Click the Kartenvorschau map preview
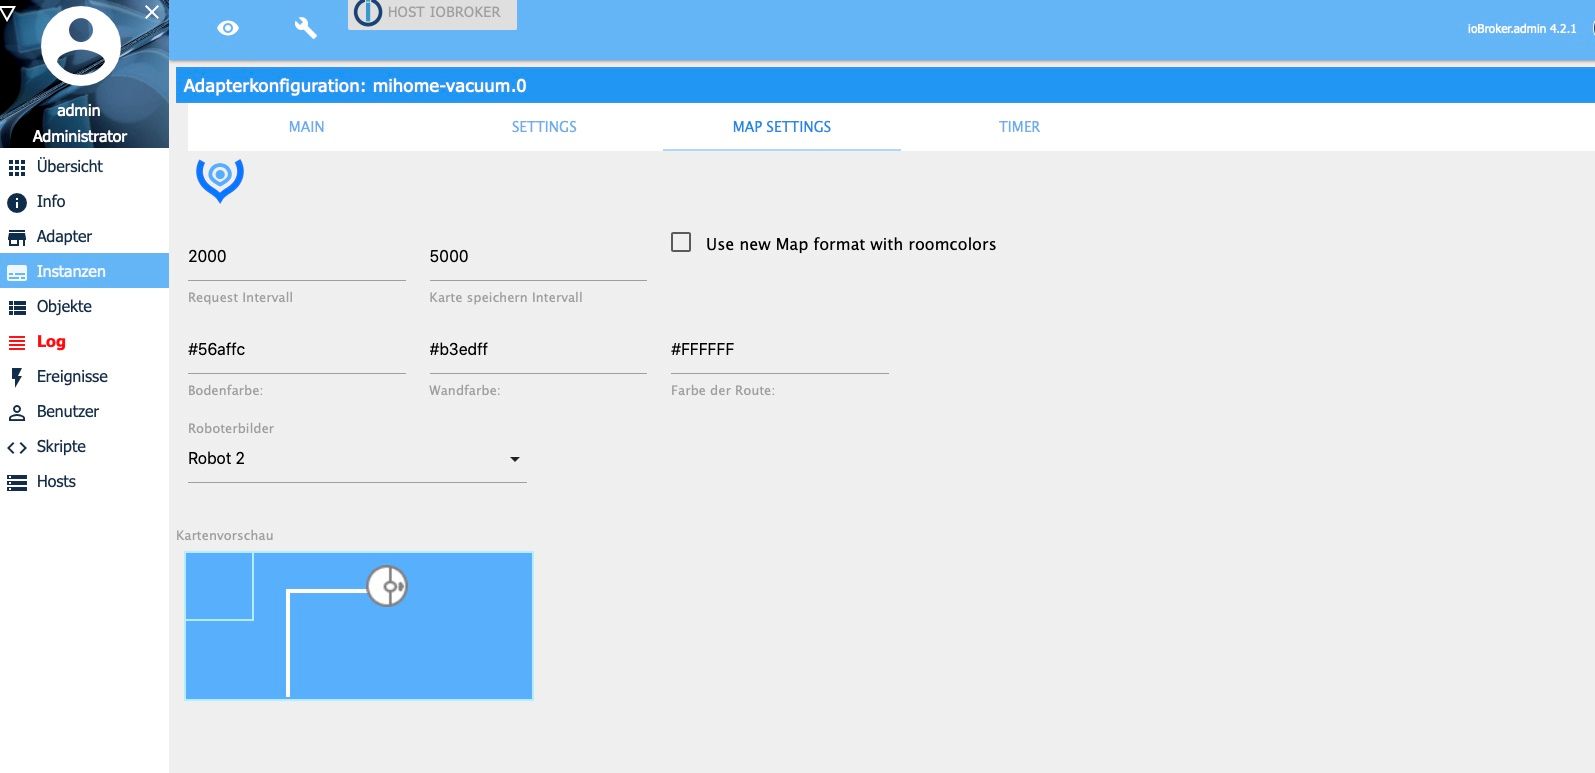The width and height of the screenshot is (1595, 773). tap(359, 626)
